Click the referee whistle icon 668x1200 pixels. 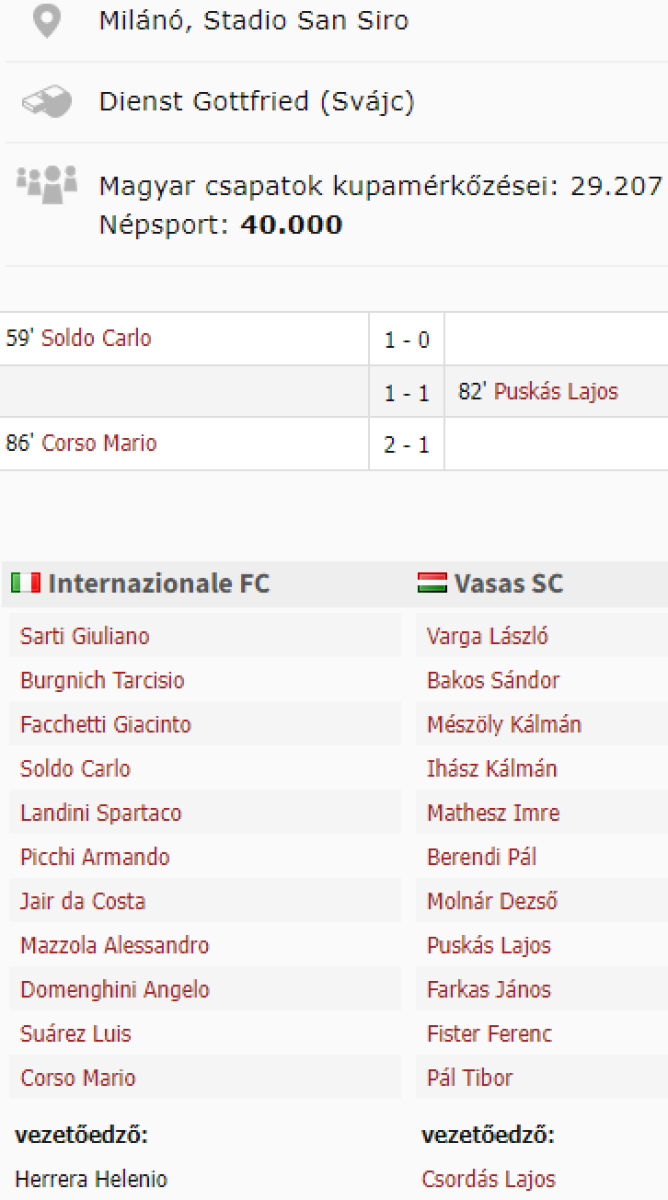(46, 101)
